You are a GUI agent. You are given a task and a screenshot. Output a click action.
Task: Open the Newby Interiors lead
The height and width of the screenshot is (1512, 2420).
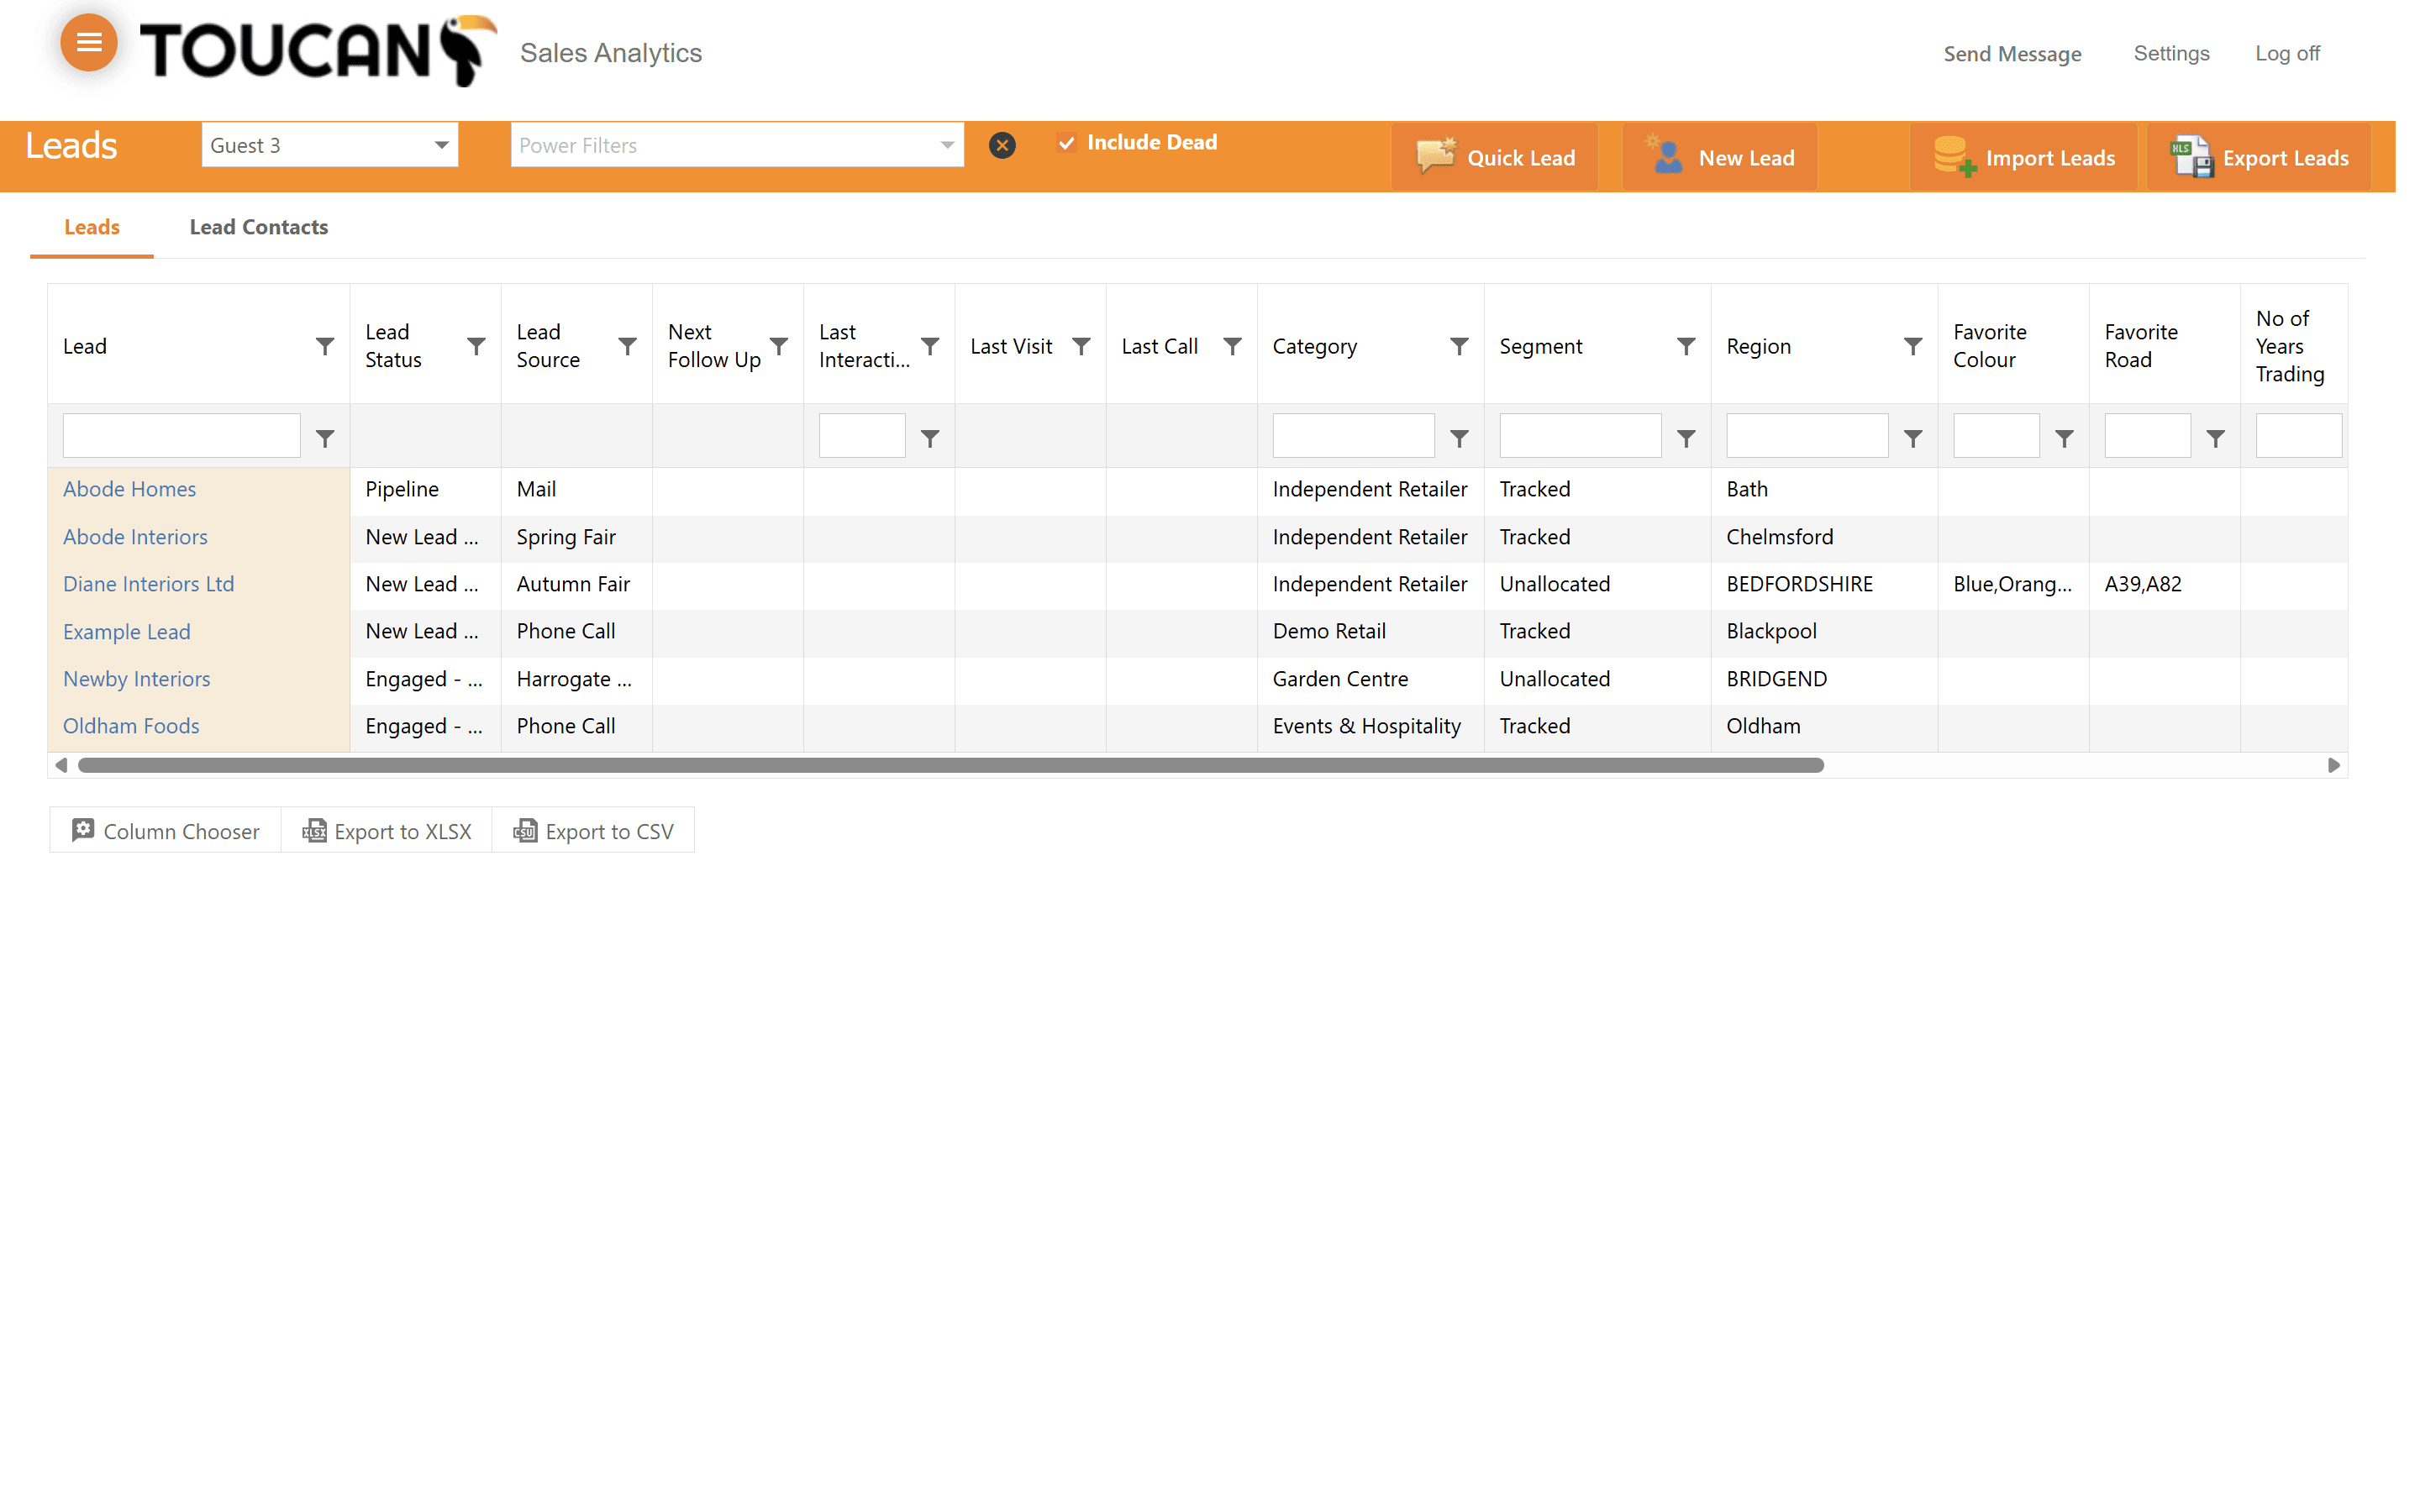click(137, 679)
